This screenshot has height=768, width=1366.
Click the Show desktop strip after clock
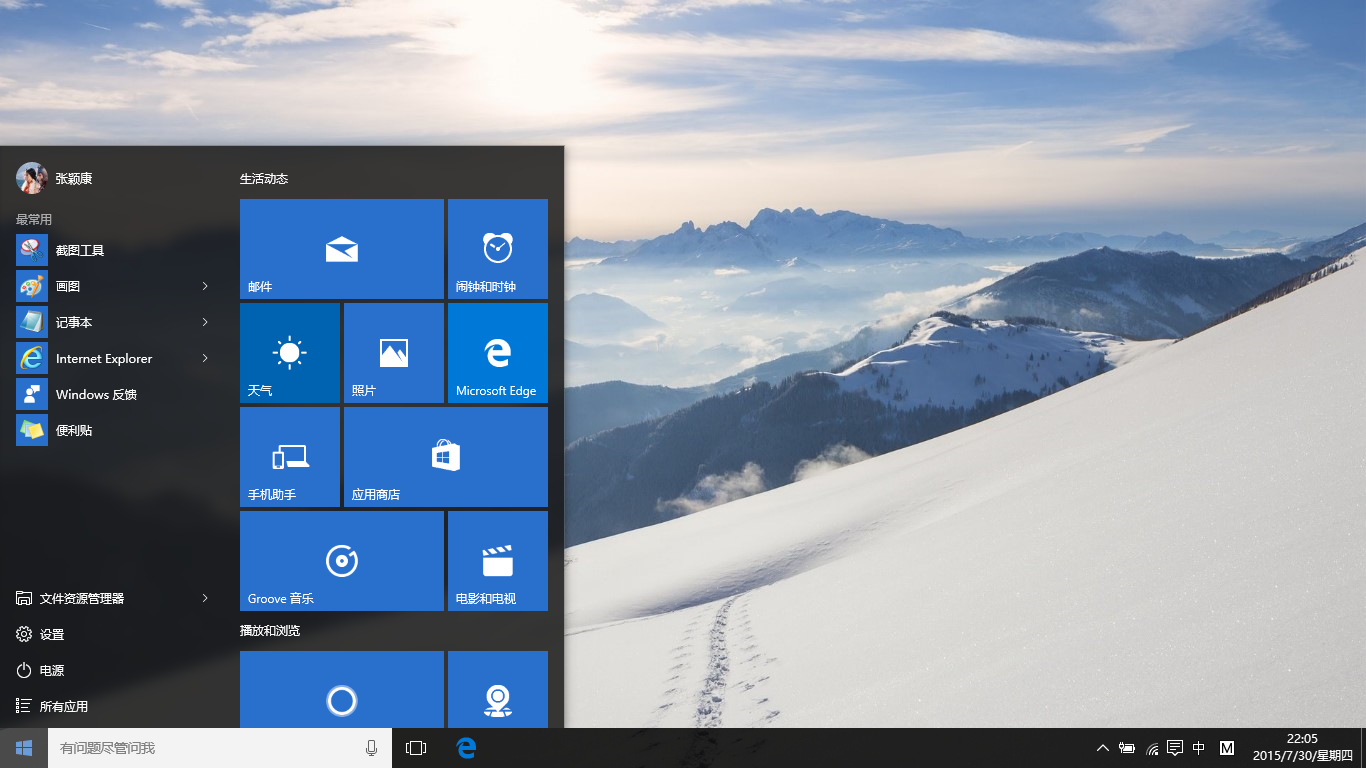1362,748
